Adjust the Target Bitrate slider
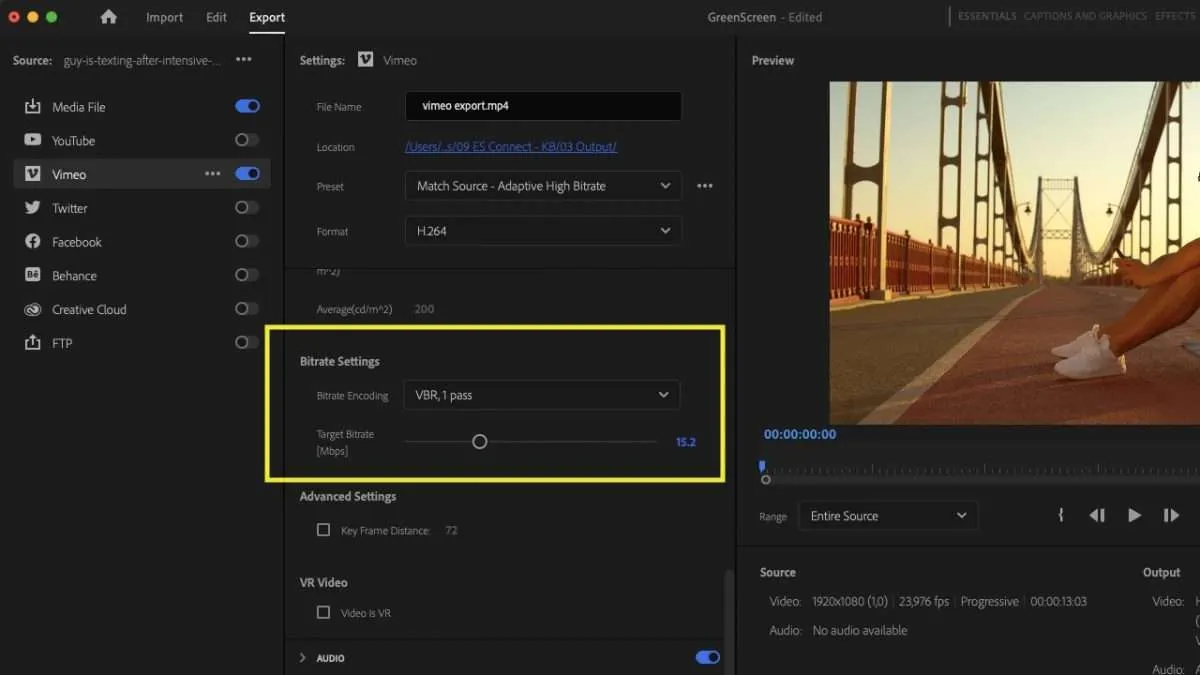Screen dimensions: 1200x675 (479, 440)
